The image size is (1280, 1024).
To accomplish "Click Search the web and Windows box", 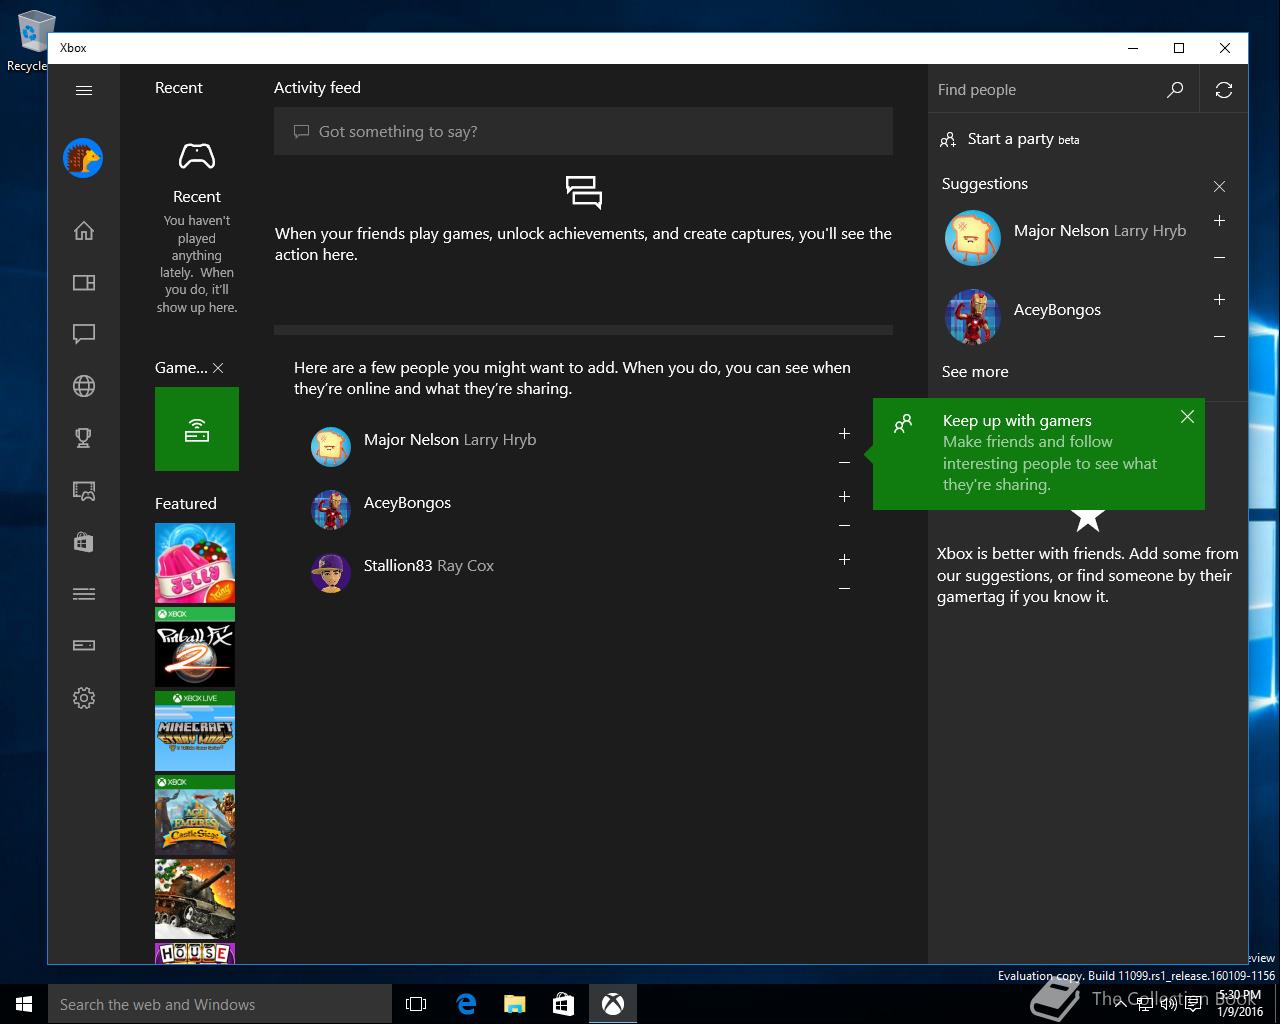I will pos(220,1004).
